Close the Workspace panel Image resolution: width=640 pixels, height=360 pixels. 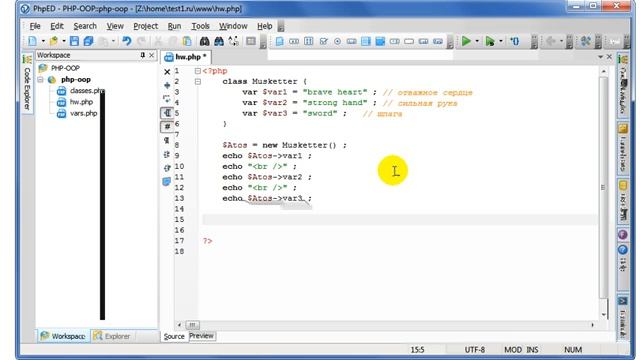151,55
